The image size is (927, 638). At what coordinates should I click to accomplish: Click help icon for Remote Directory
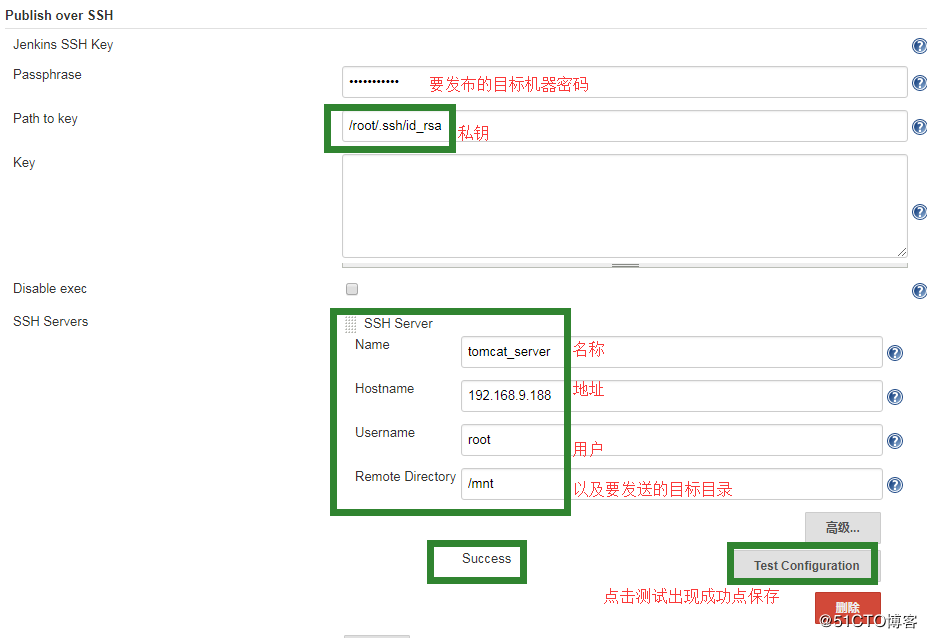pyautogui.click(x=895, y=485)
